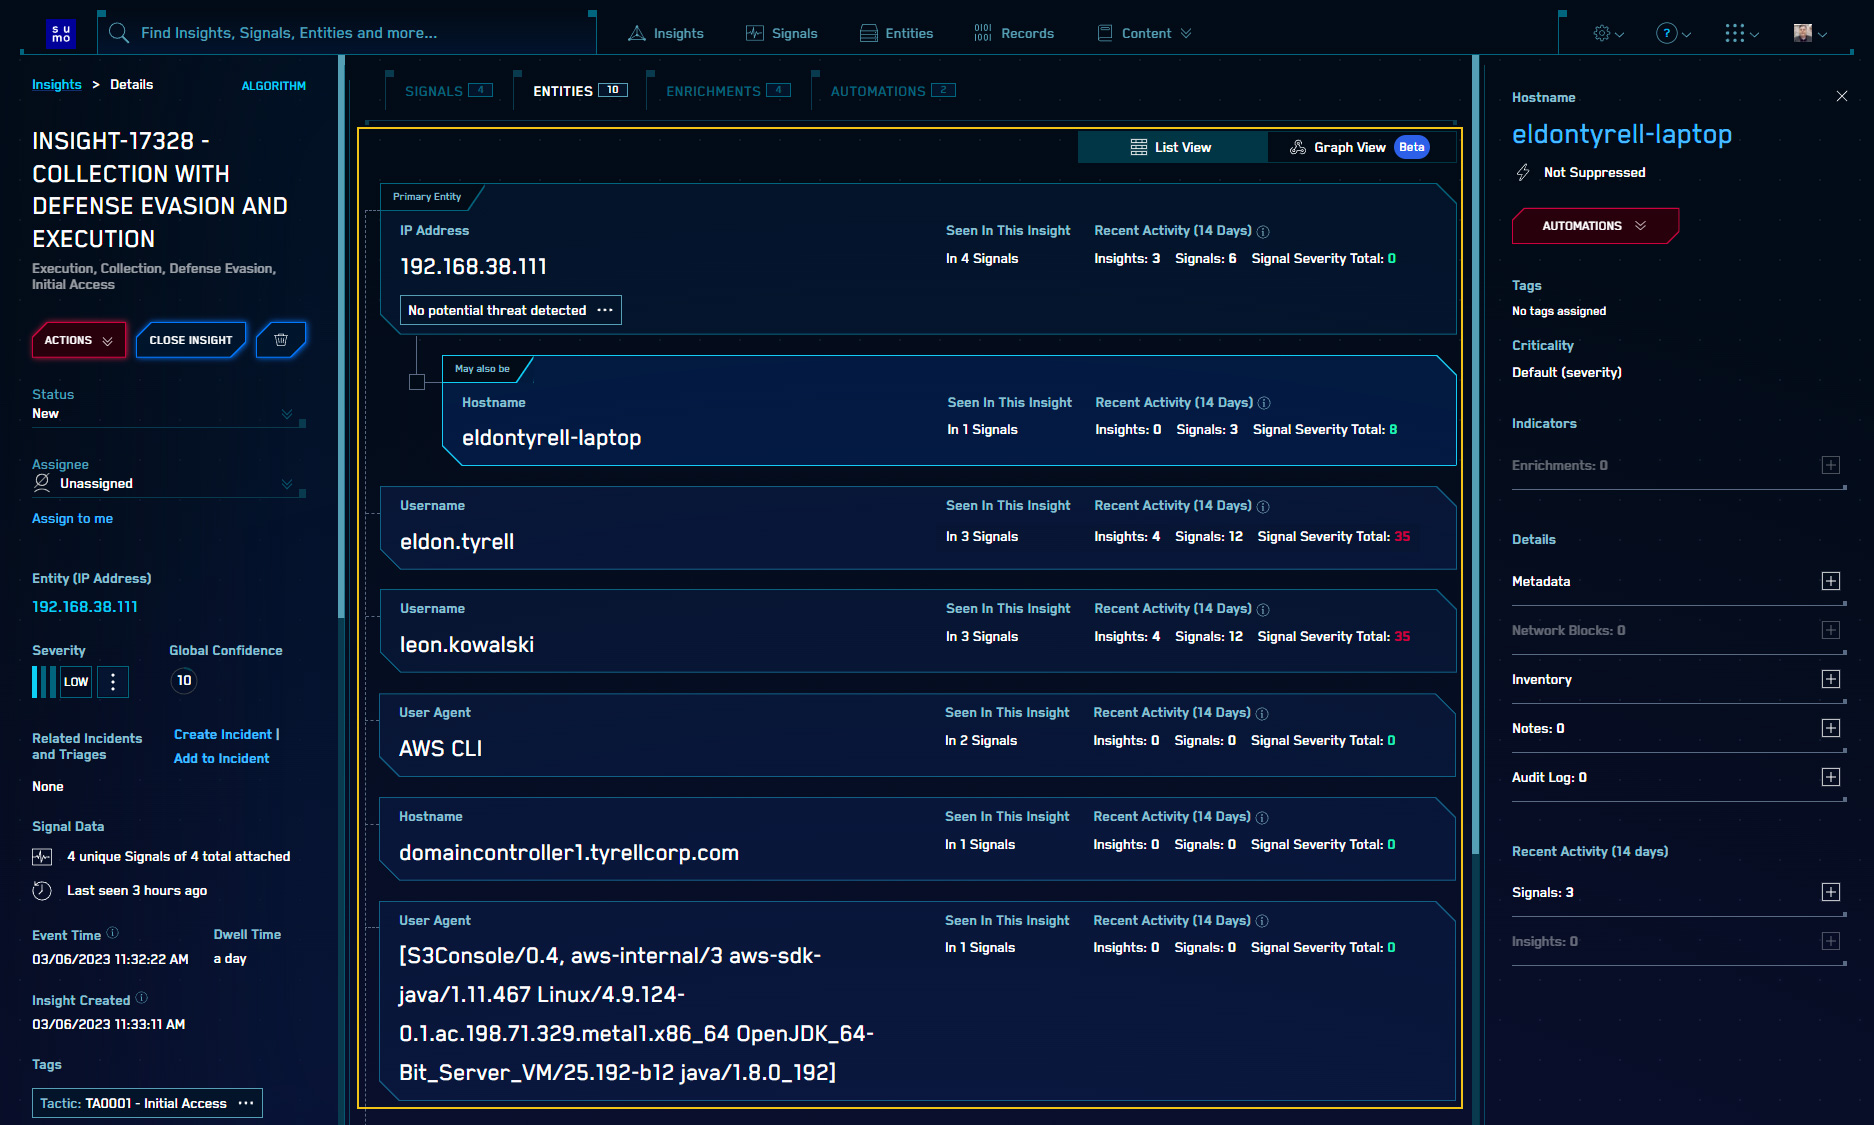Screen dimensions: 1874x1125
Task: Delete the insight using the trash icon
Action: click(281, 340)
